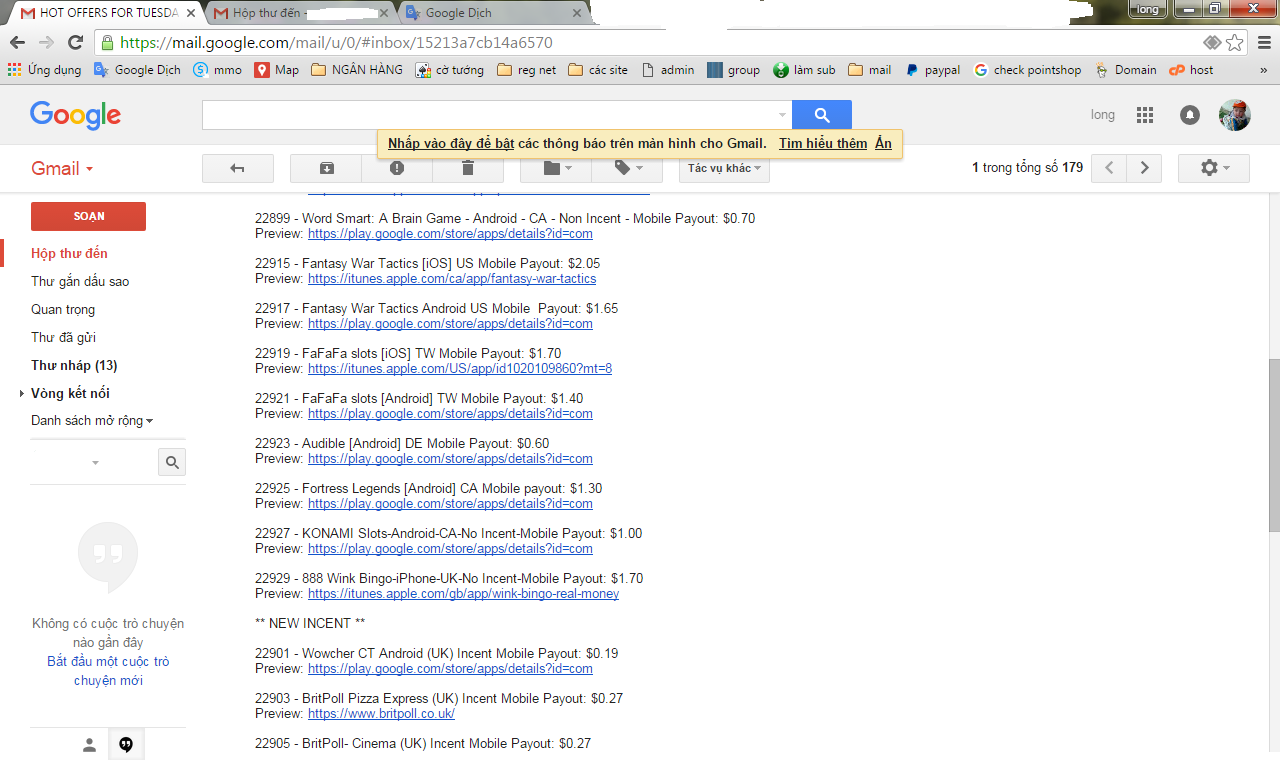Open chat status dropdown arrow
The image size is (1280, 760).
tap(95, 463)
